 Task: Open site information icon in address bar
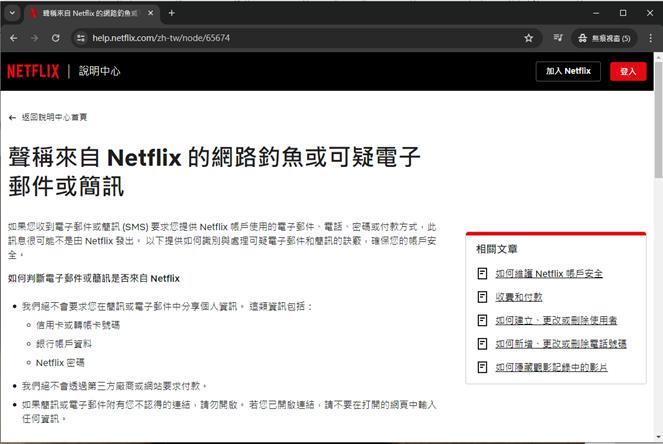click(x=80, y=38)
